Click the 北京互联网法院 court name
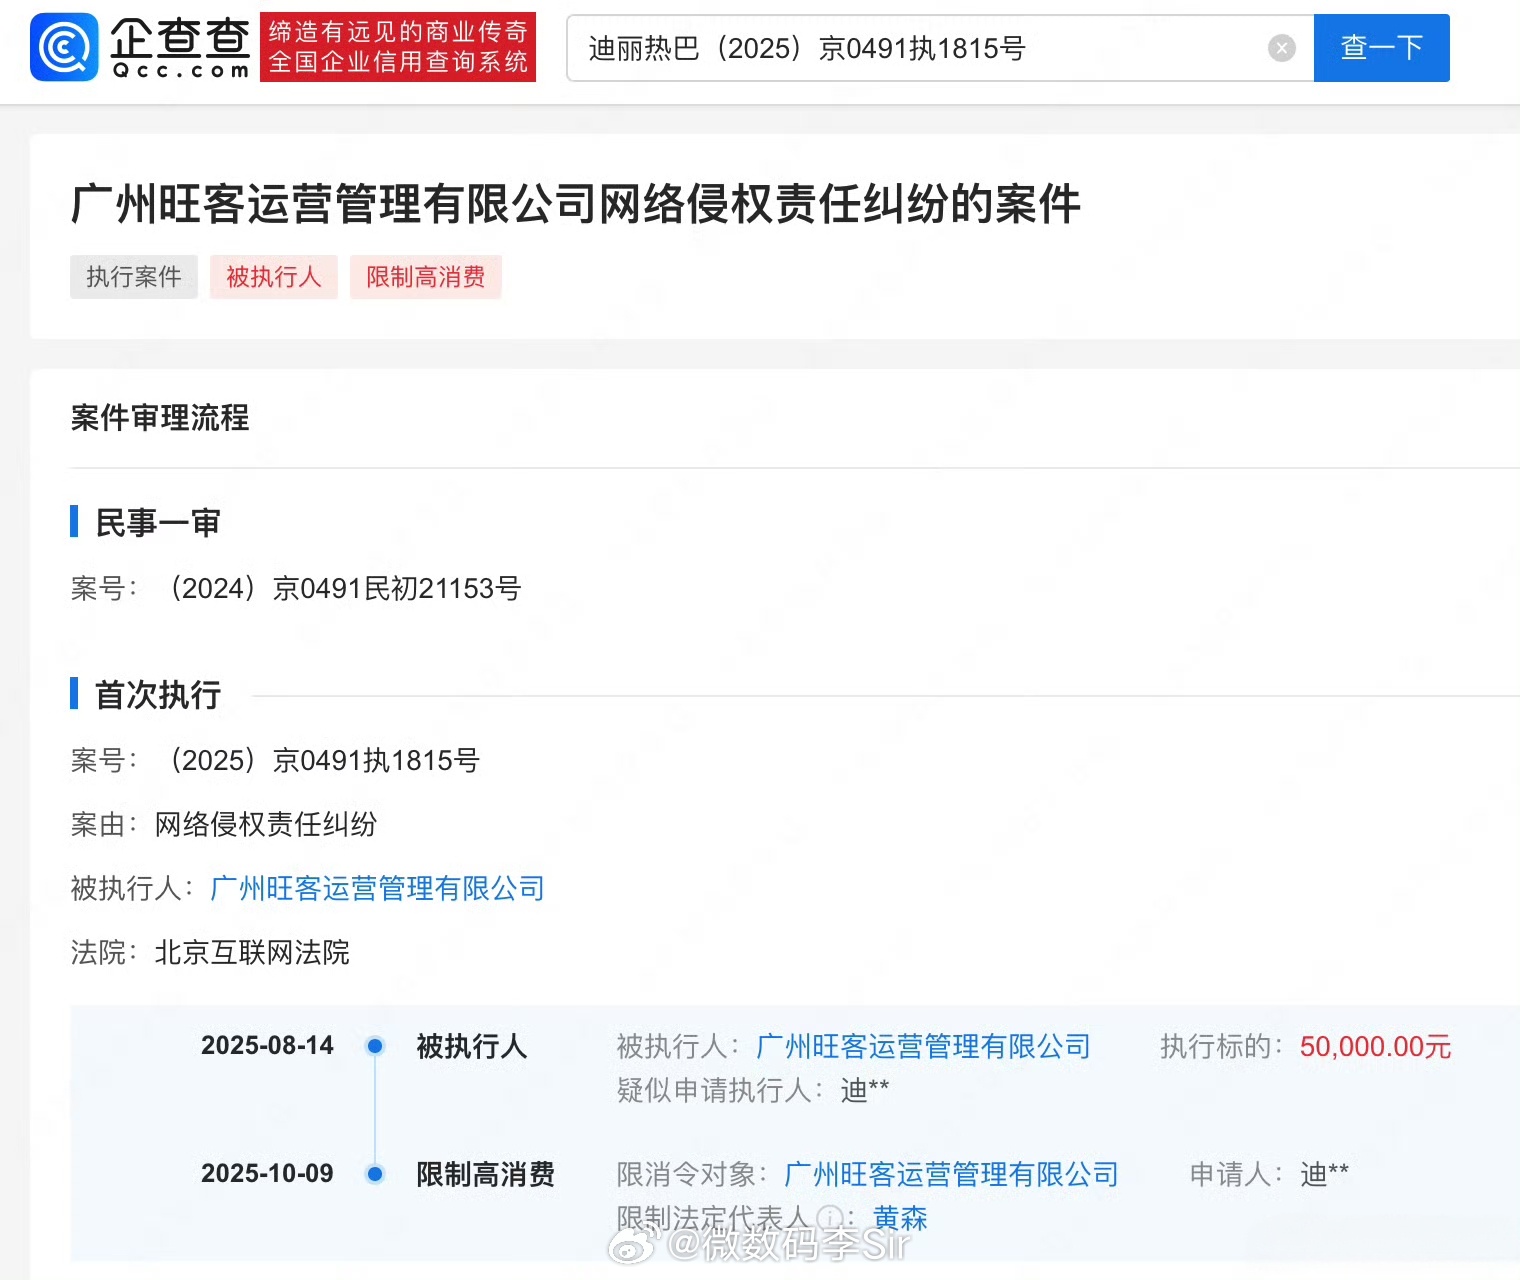 [252, 952]
